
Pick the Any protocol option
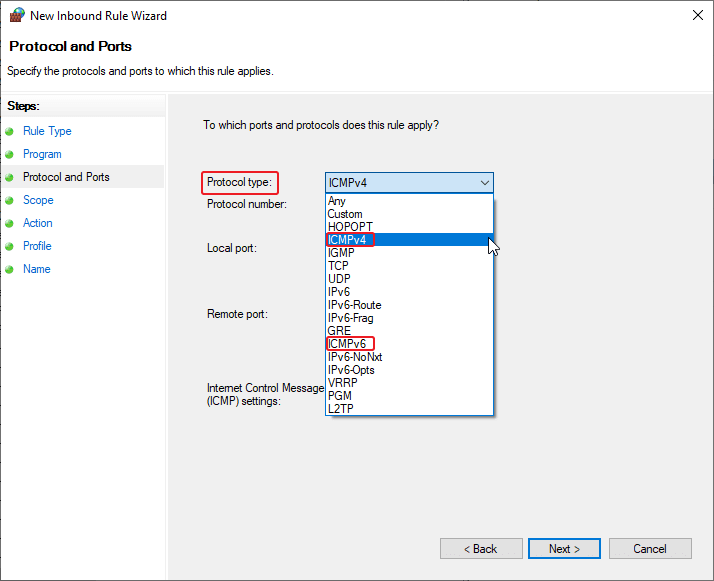pos(337,201)
